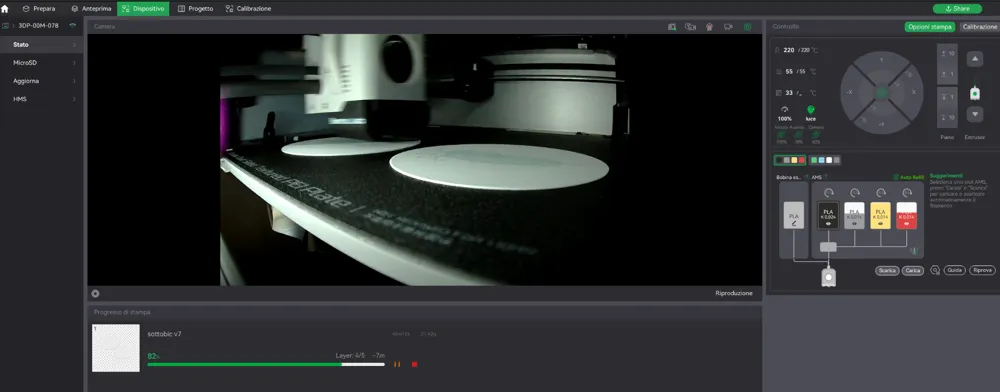1000x392 pixels.
Task: Toggle the chamber light (luce) icon
Action: click(811, 110)
